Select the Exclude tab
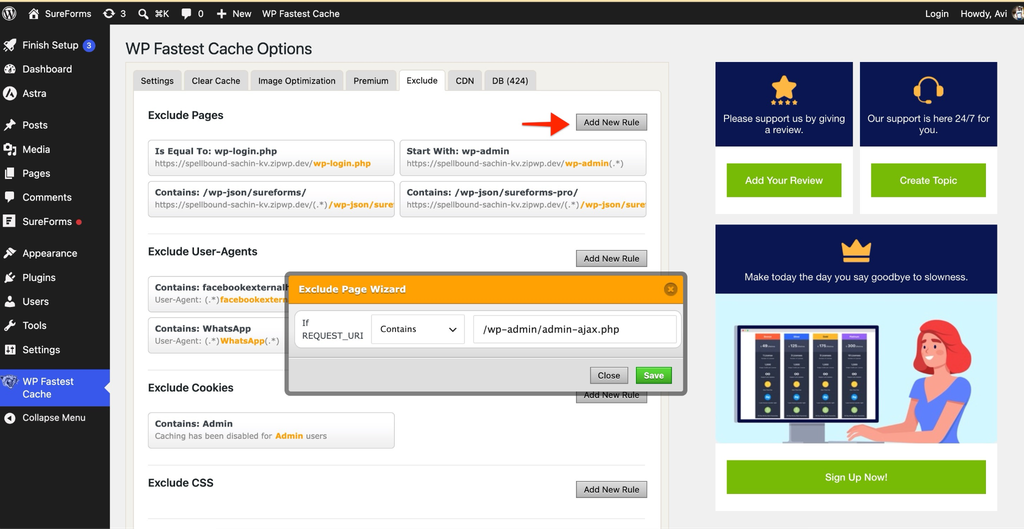Screen dimensions: 1024x529 coord(422,80)
